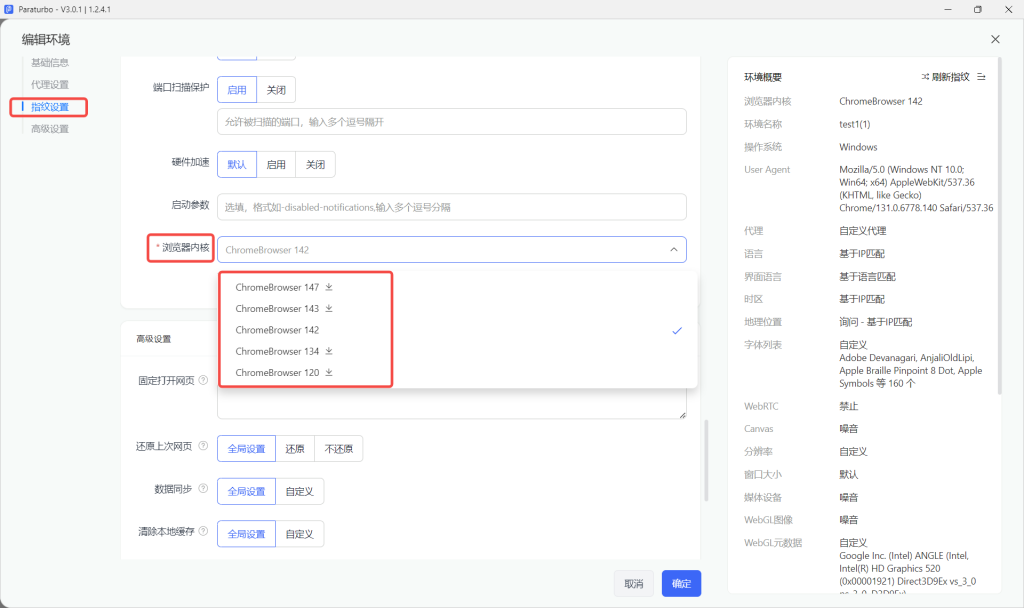Click the help icon next to 固定打开网页

tap(203, 380)
